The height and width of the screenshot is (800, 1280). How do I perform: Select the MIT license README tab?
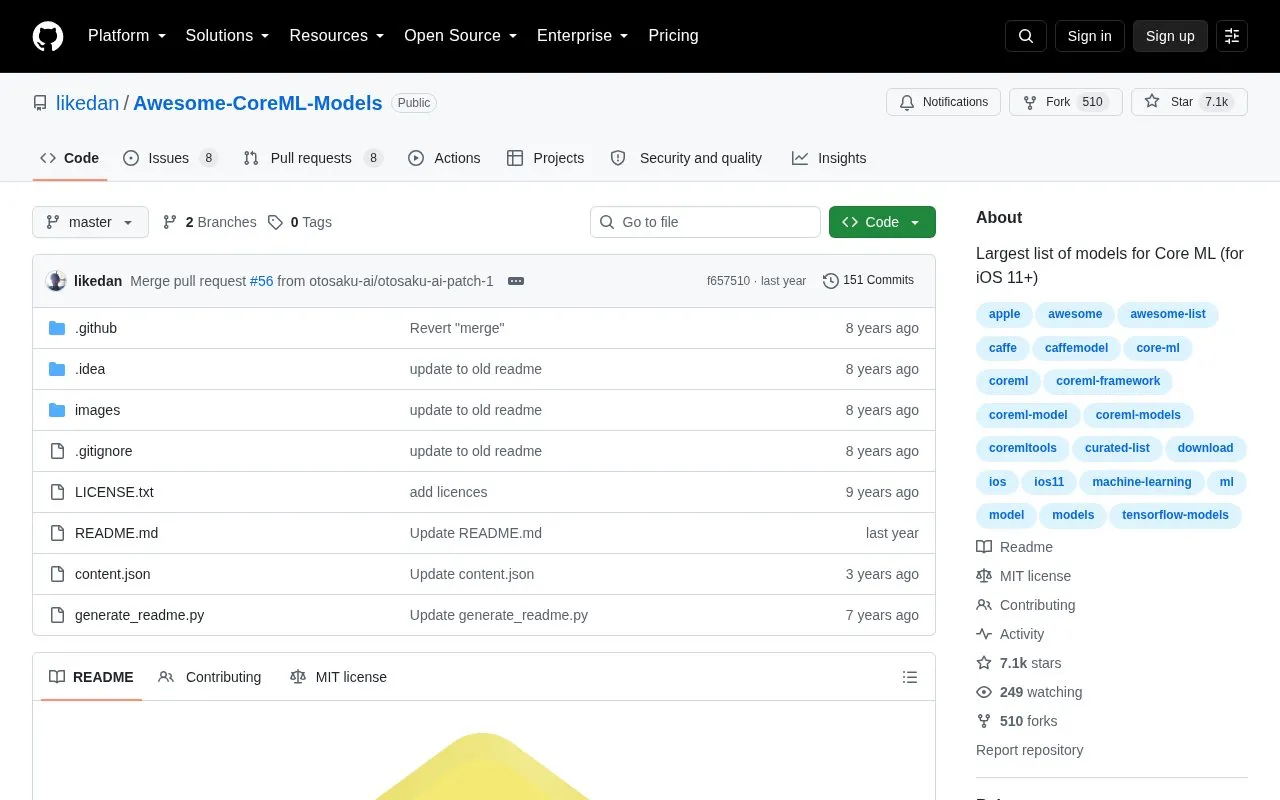[338, 677]
